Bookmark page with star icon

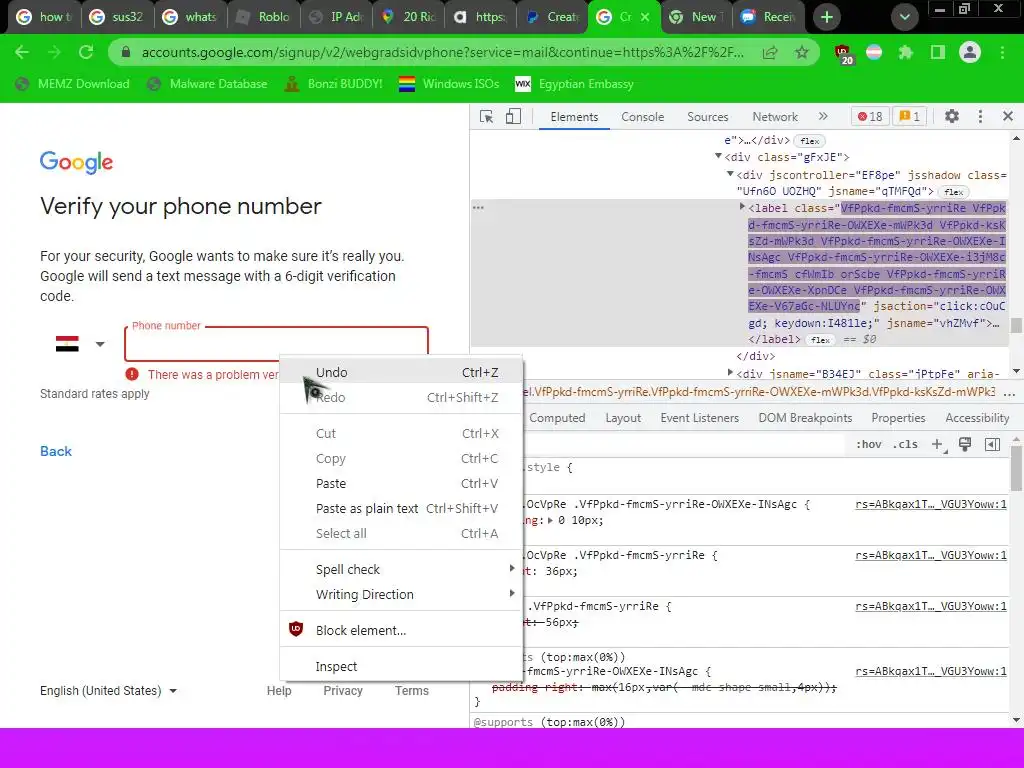pyautogui.click(x=802, y=52)
